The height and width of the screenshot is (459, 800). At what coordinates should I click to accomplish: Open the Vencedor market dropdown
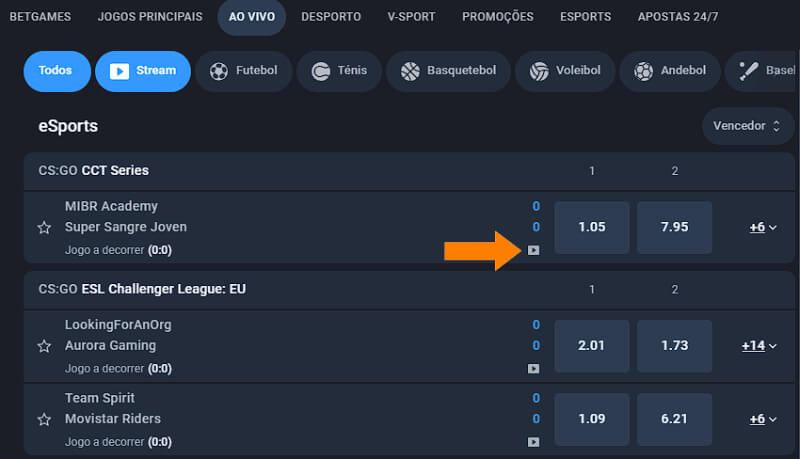tap(747, 125)
